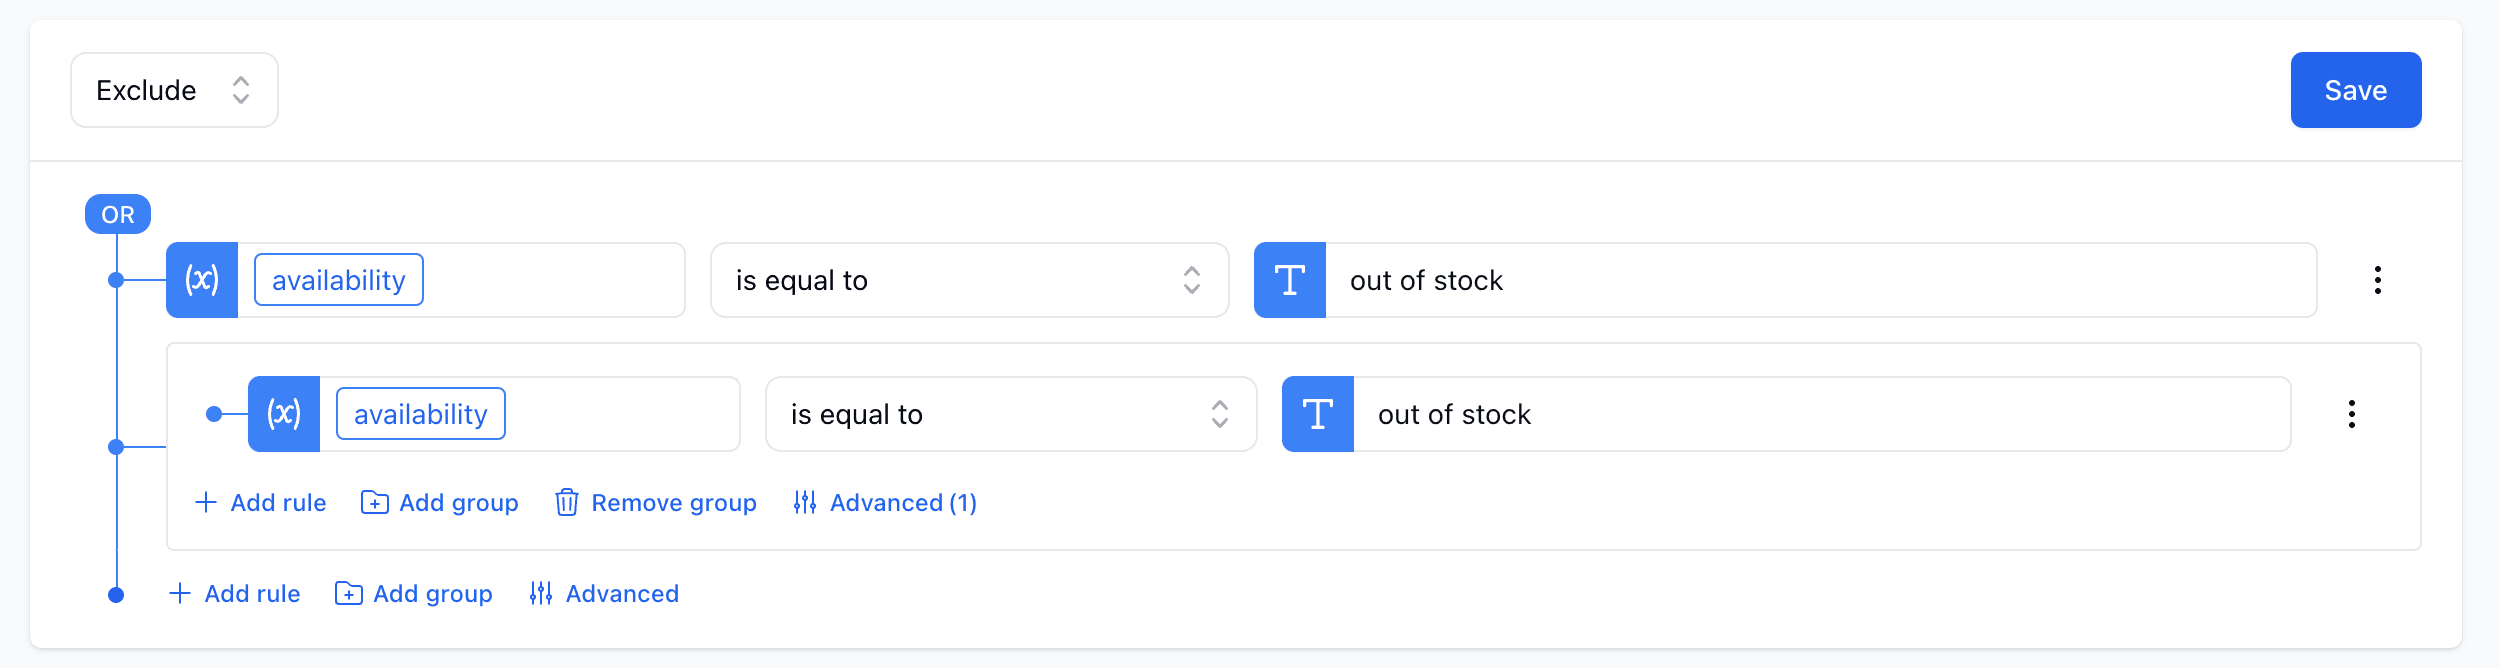2500x668 pixels.
Task: Click the OR operator badge
Action: tap(117, 213)
